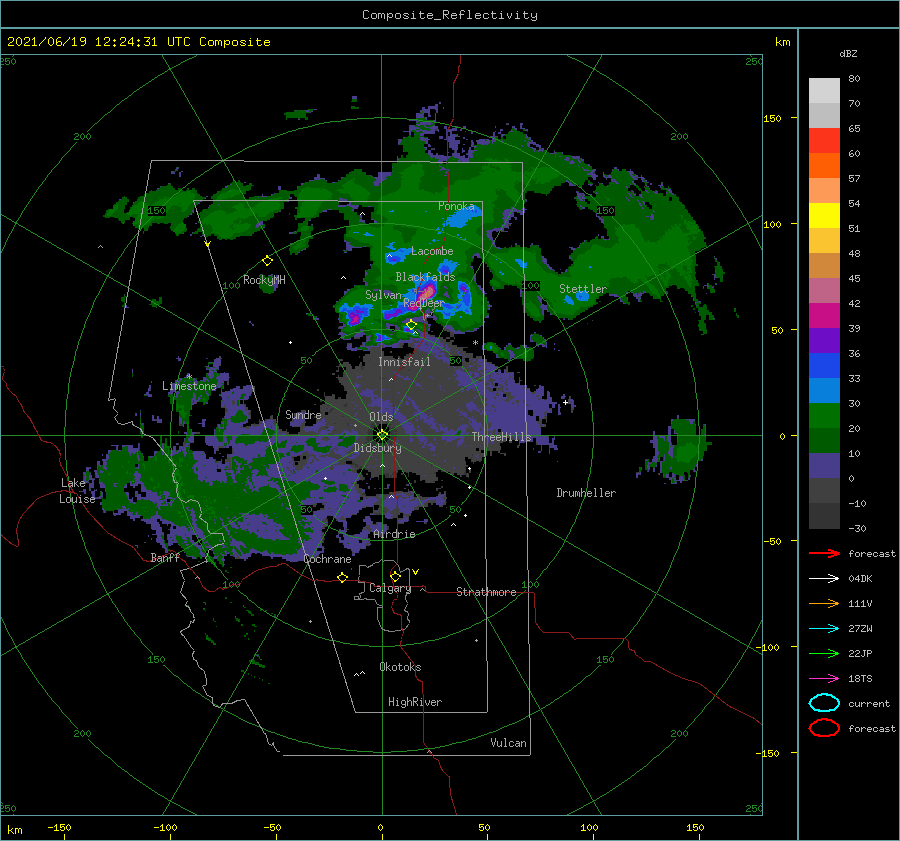This screenshot has width=900, height=841.
Task: Select the yellow 54 dBZ color swatch
Action: pyautogui.click(x=824, y=215)
